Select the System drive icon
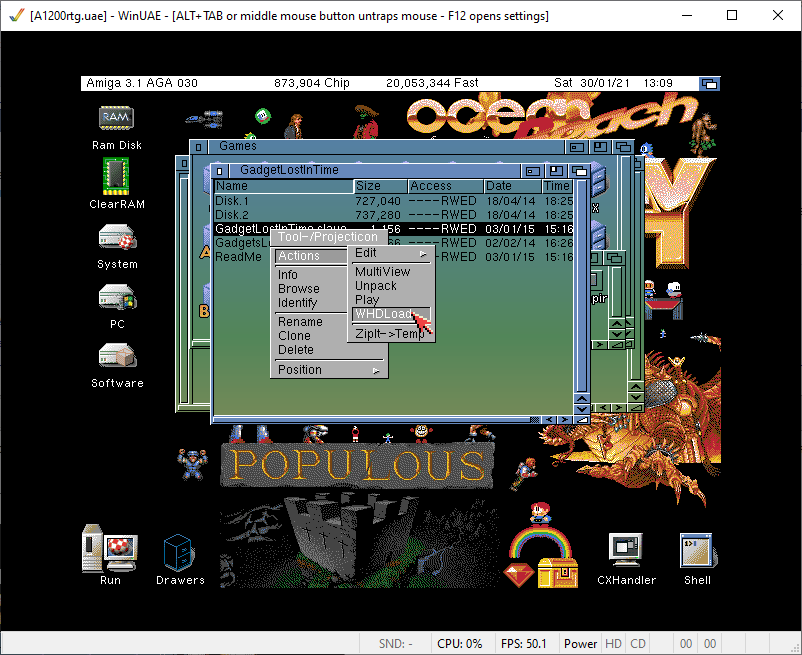This screenshot has width=802, height=655. [117, 237]
